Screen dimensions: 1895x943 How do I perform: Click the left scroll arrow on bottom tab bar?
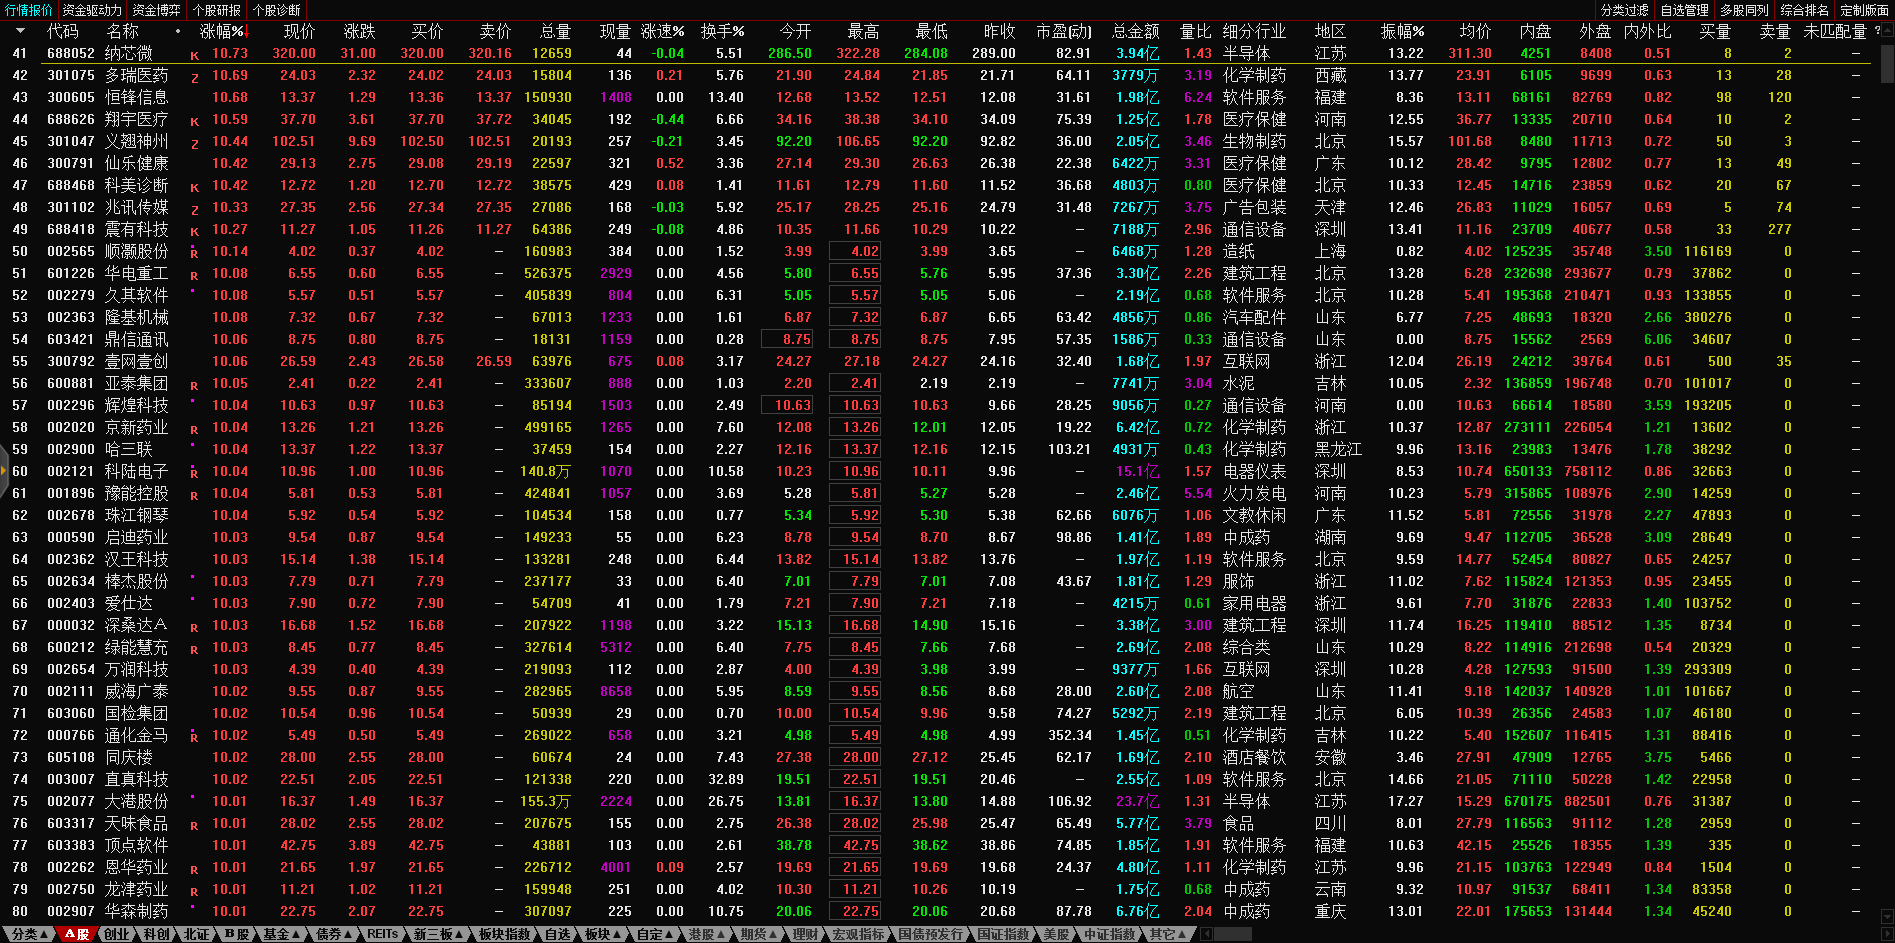click(1206, 934)
